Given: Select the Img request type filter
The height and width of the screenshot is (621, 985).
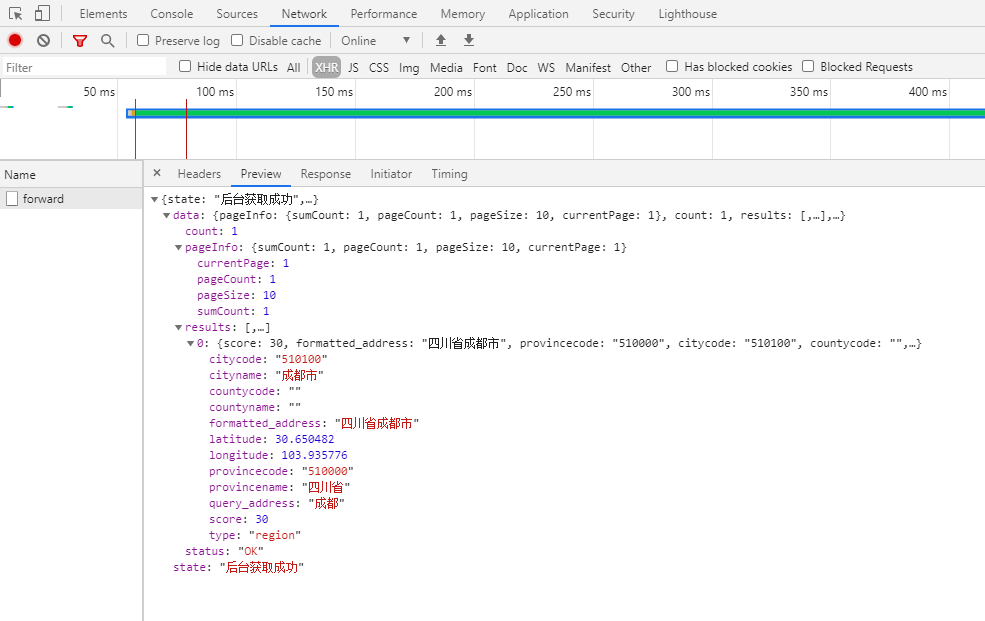Looking at the screenshot, I should (409, 67).
